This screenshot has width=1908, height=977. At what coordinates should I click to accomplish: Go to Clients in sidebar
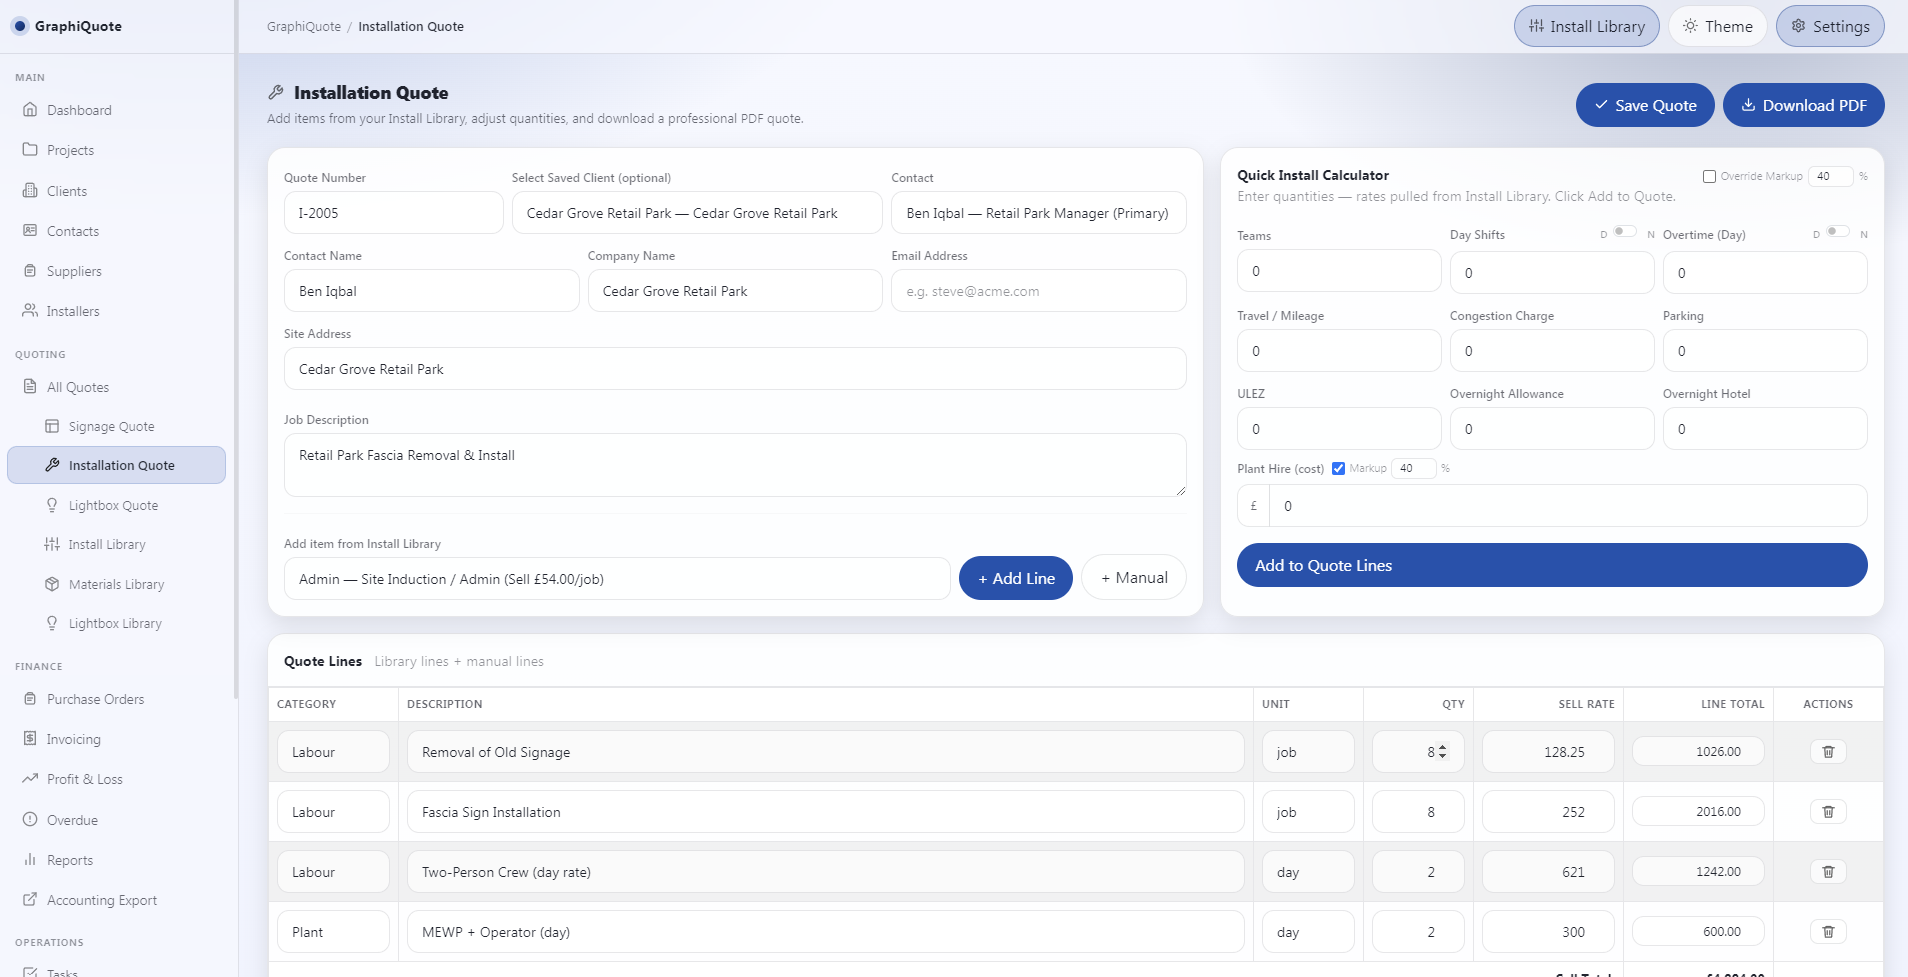tap(66, 191)
